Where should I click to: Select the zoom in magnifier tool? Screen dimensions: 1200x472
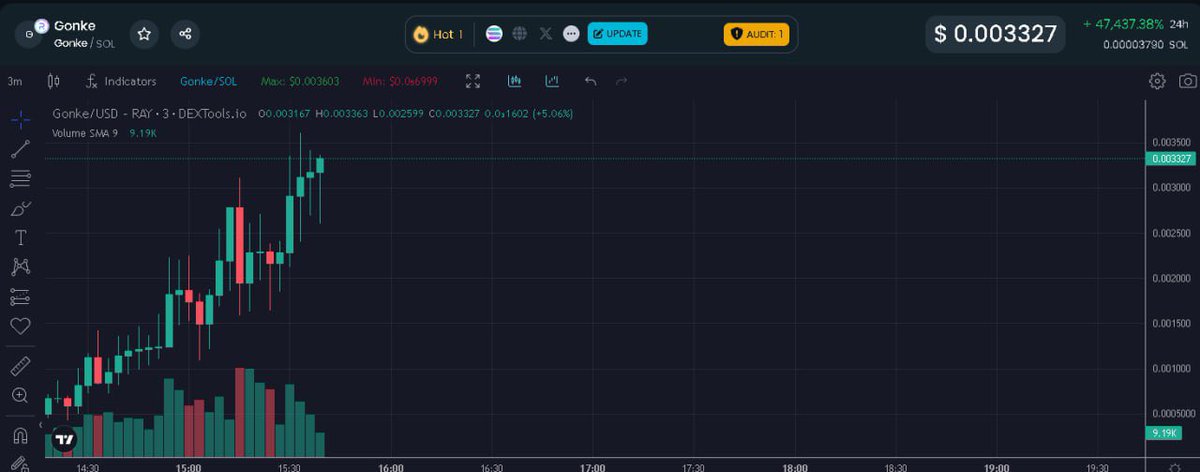click(20, 396)
